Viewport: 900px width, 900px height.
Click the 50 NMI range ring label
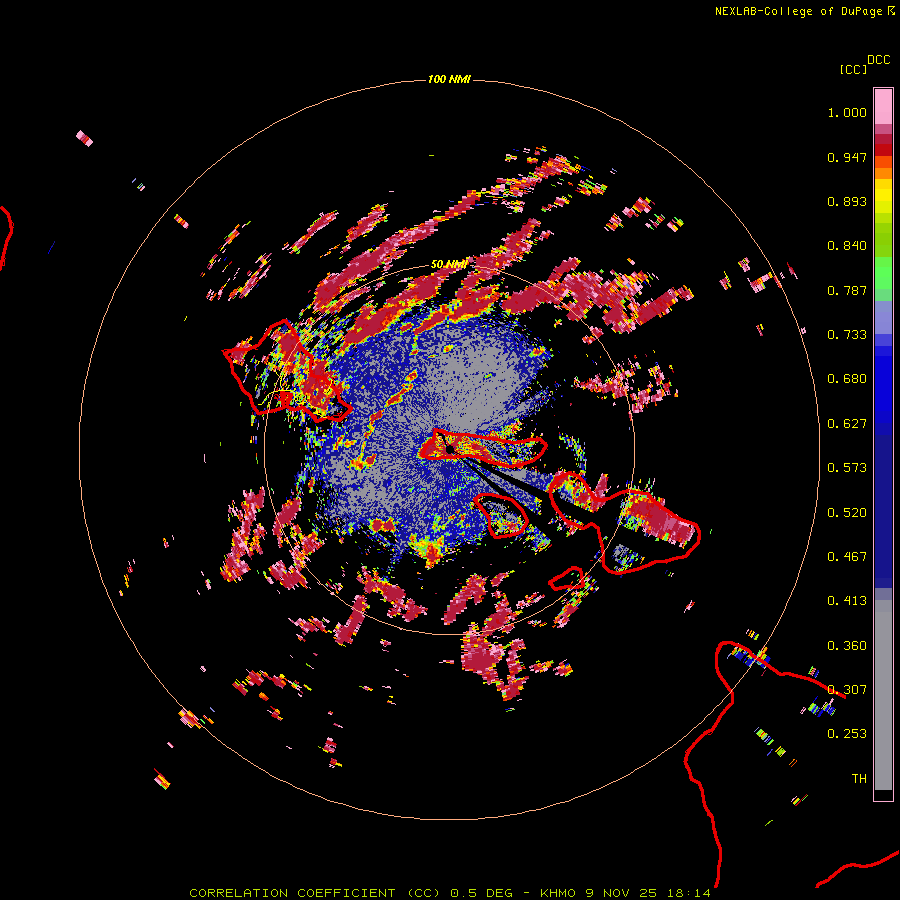(x=448, y=265)
